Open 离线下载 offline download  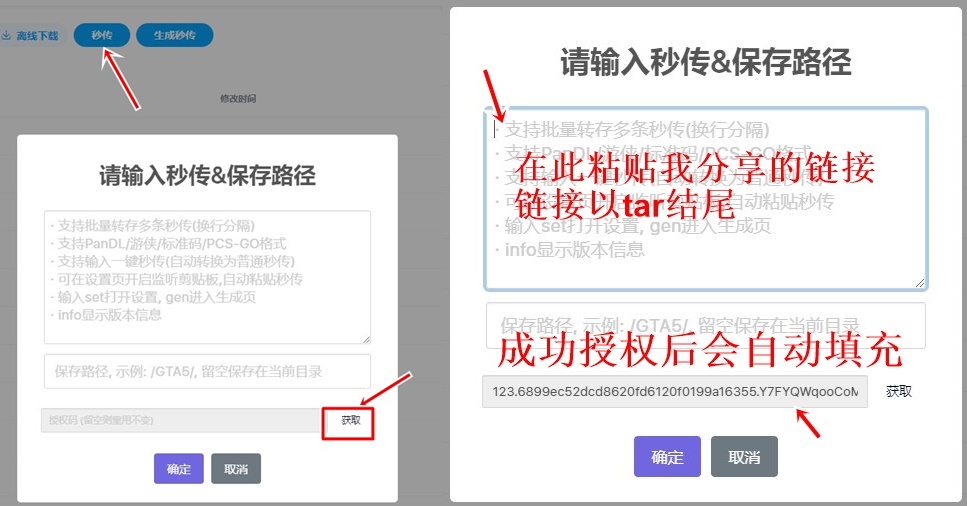[x=30, y=36]
